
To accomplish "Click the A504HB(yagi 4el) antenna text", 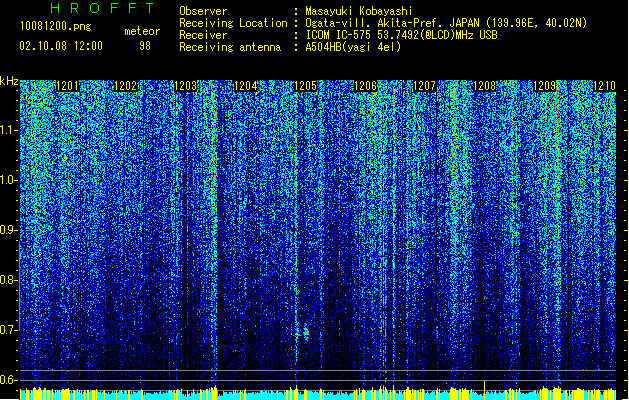I will pyautogui.click(x=353, y=47).
